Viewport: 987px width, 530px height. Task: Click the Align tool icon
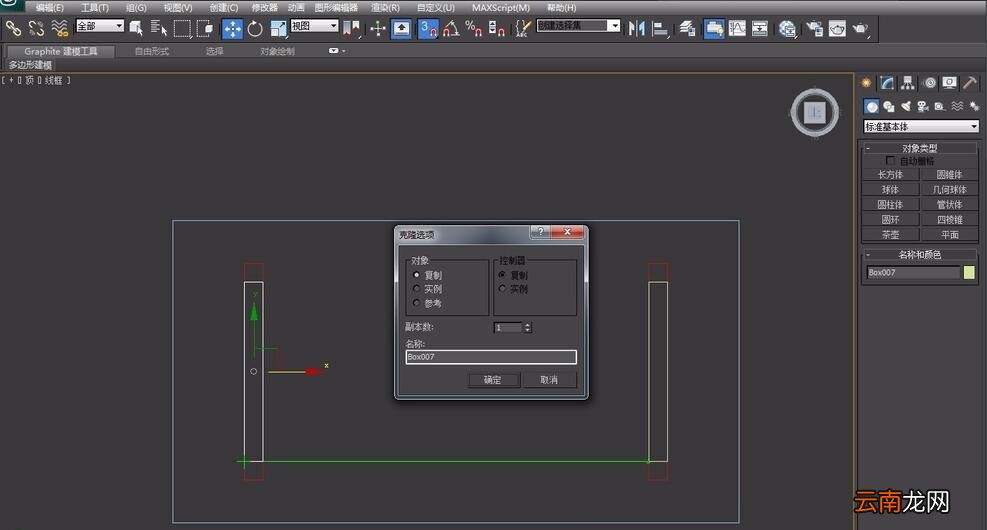click(x=660, y=28)
